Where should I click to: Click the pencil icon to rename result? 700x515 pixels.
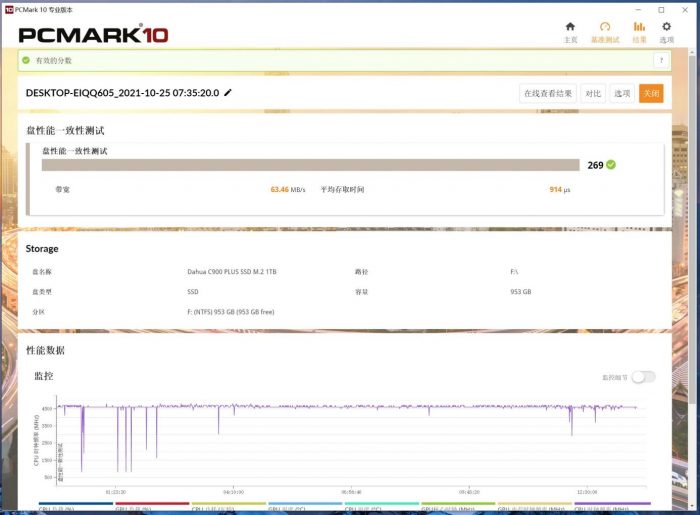228,93
